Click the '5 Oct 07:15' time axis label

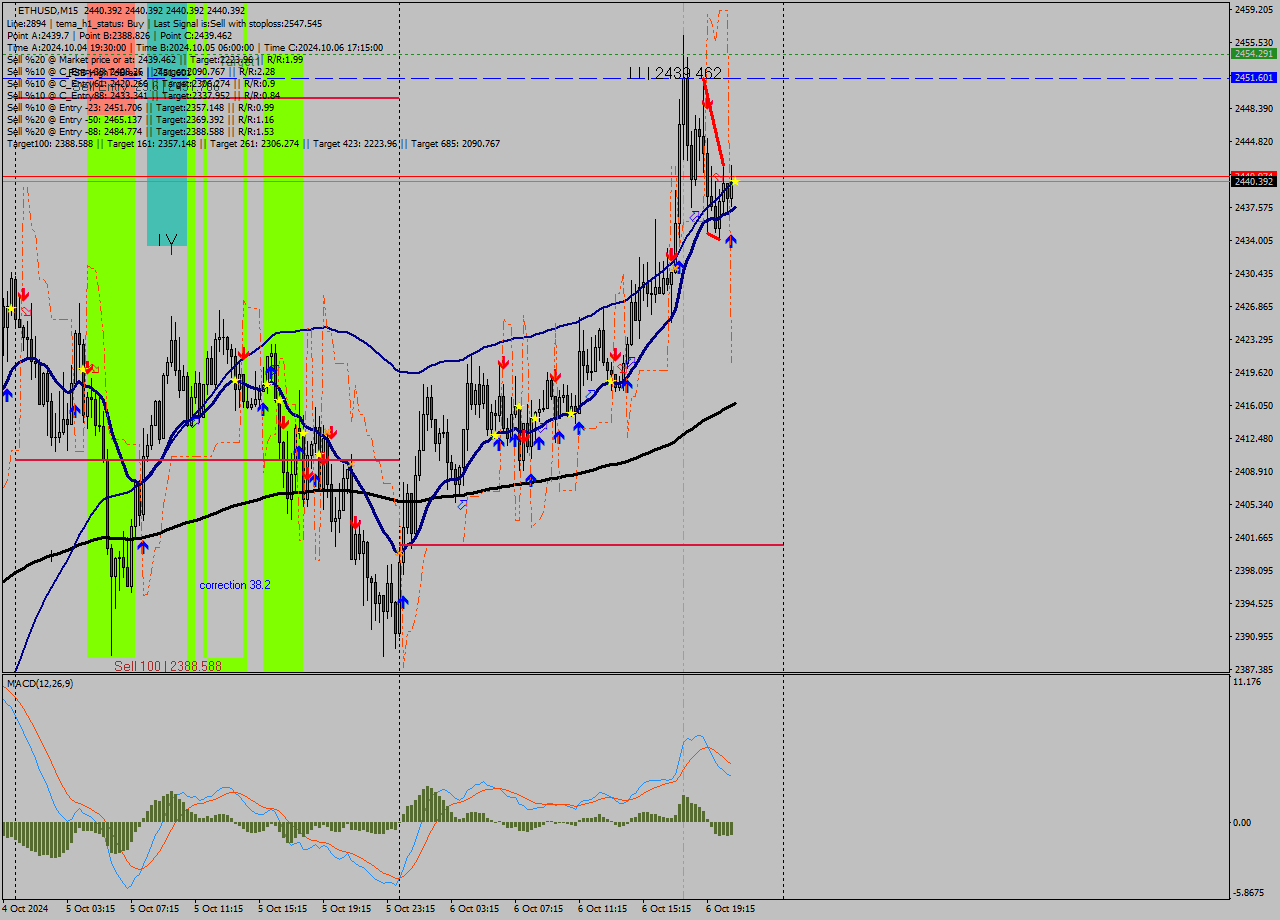154,909
